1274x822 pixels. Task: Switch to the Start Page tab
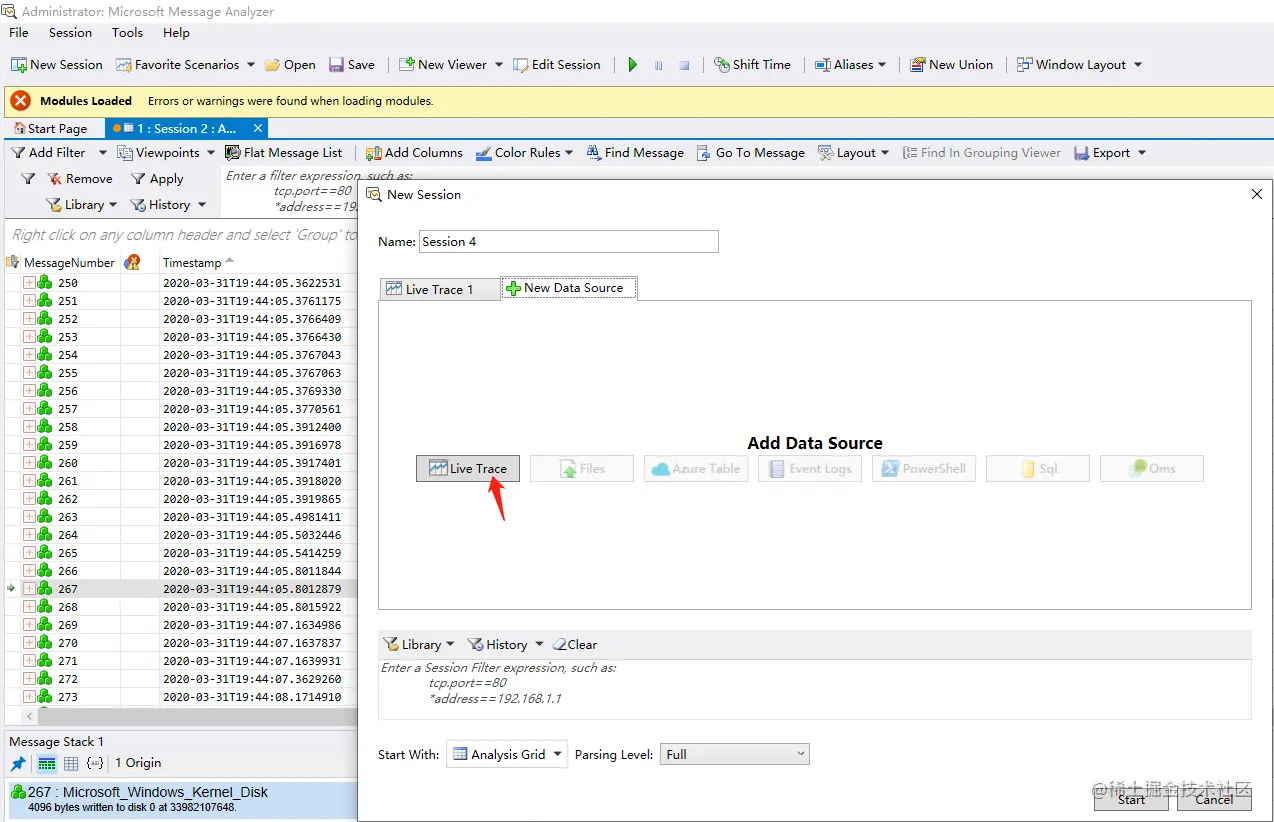tap(50, 128)
